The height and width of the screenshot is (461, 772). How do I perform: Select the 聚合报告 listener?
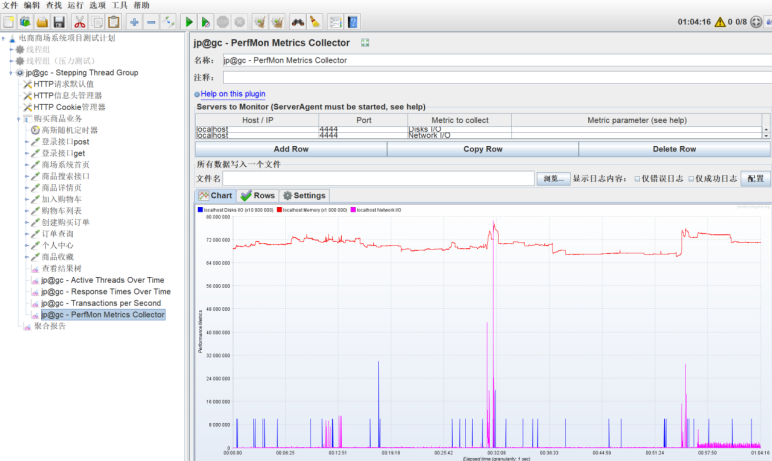50,326
